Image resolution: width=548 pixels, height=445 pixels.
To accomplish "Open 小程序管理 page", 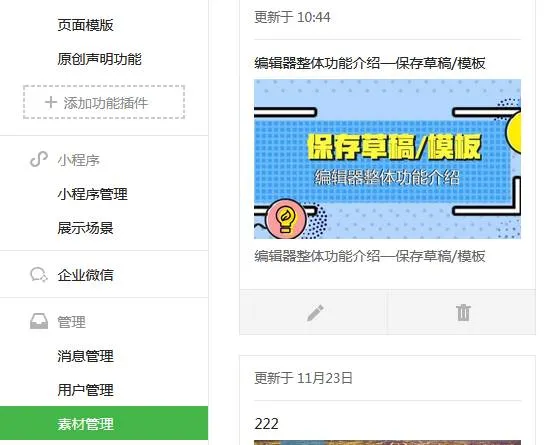I will point(93,194).
